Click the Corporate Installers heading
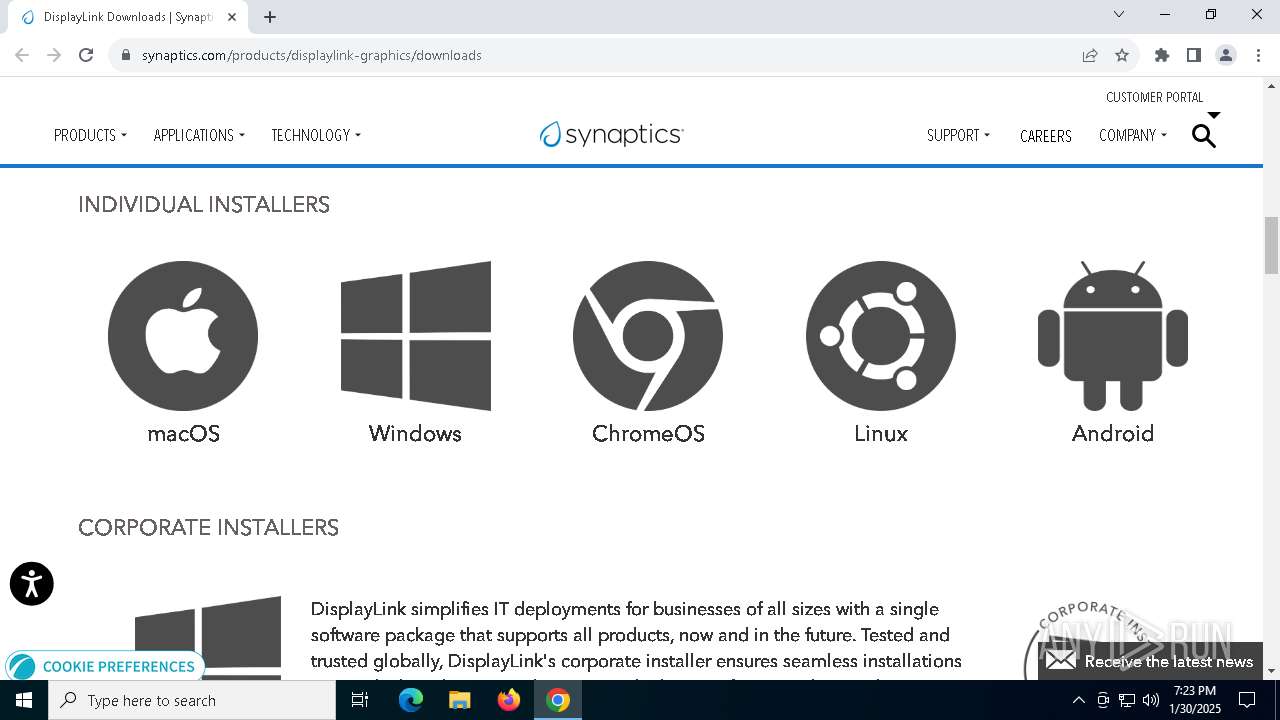This screenshot has width=1280, height=720. [x=209, y=527]
